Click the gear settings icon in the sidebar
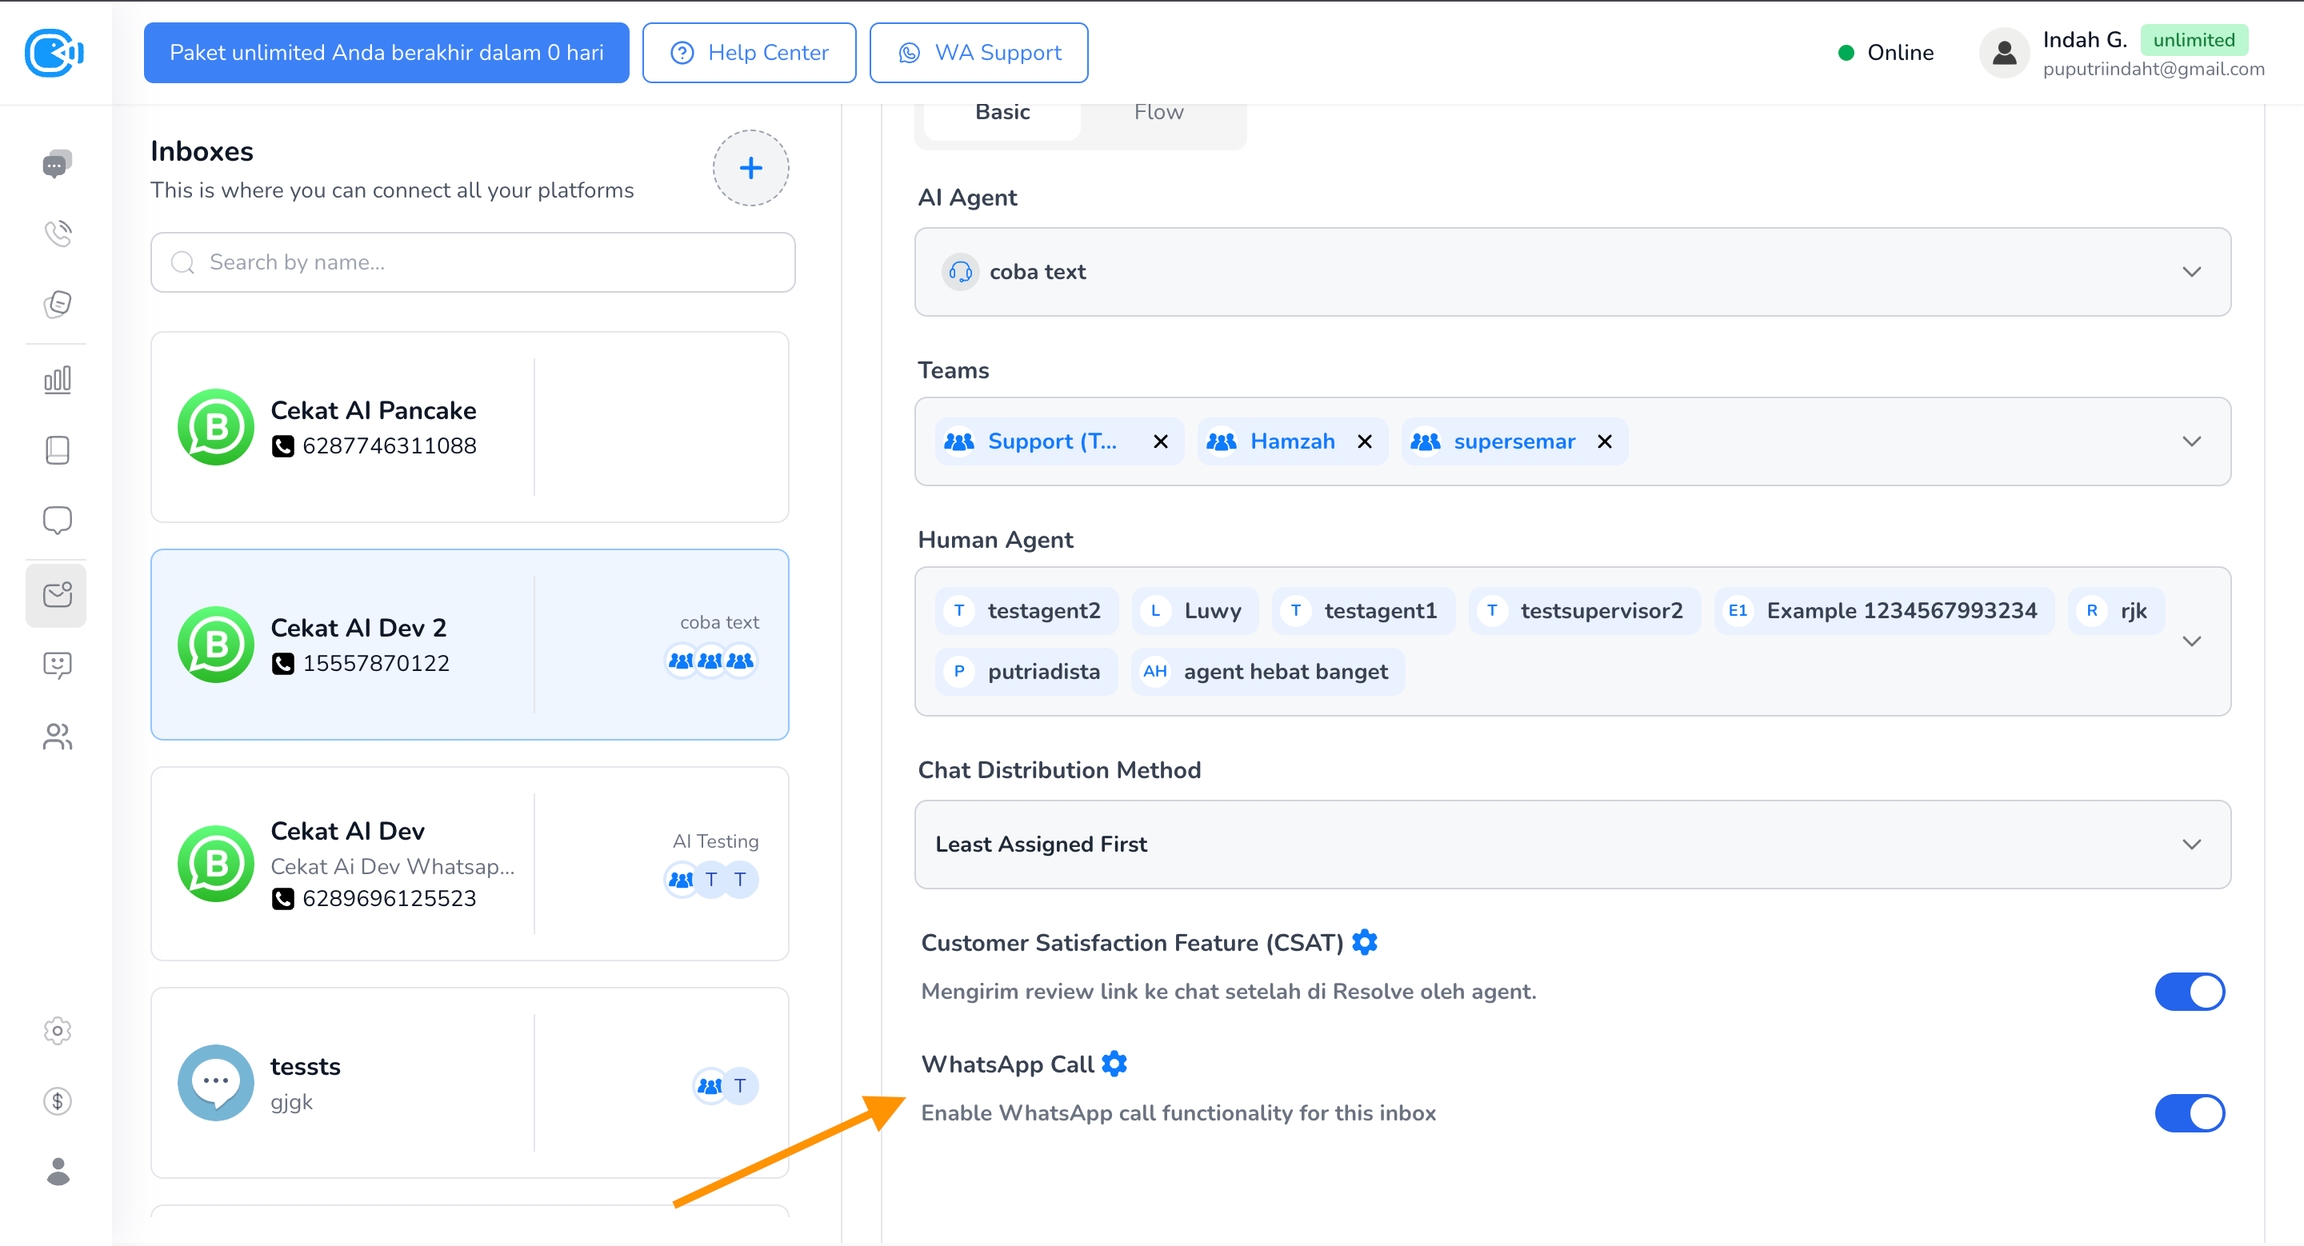 (x=57, y=1031)
